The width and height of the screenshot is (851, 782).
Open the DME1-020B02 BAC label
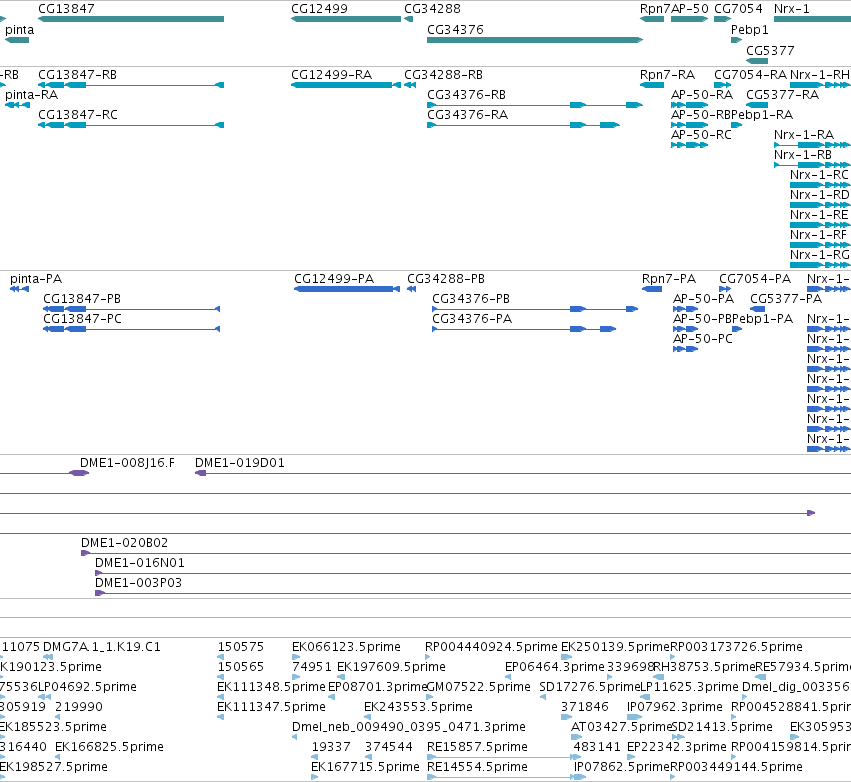pyautogui.click(x=124, y=543)
